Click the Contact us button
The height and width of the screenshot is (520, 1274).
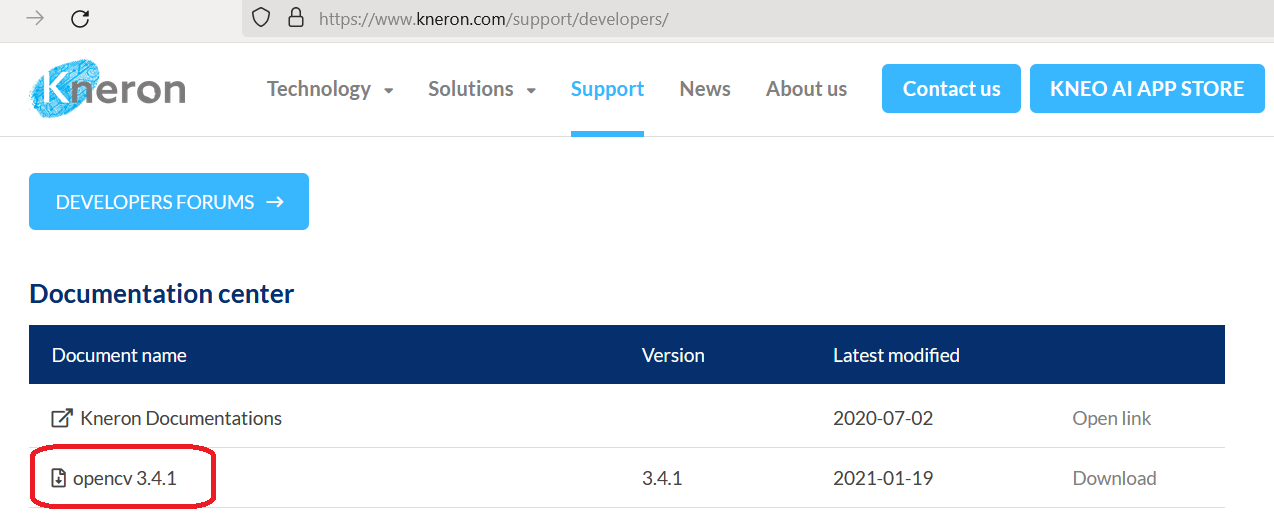[x=951, y=89]
